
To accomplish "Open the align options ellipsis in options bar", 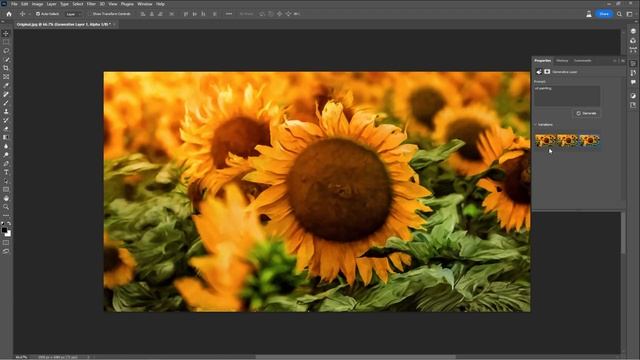I will 229,14.
